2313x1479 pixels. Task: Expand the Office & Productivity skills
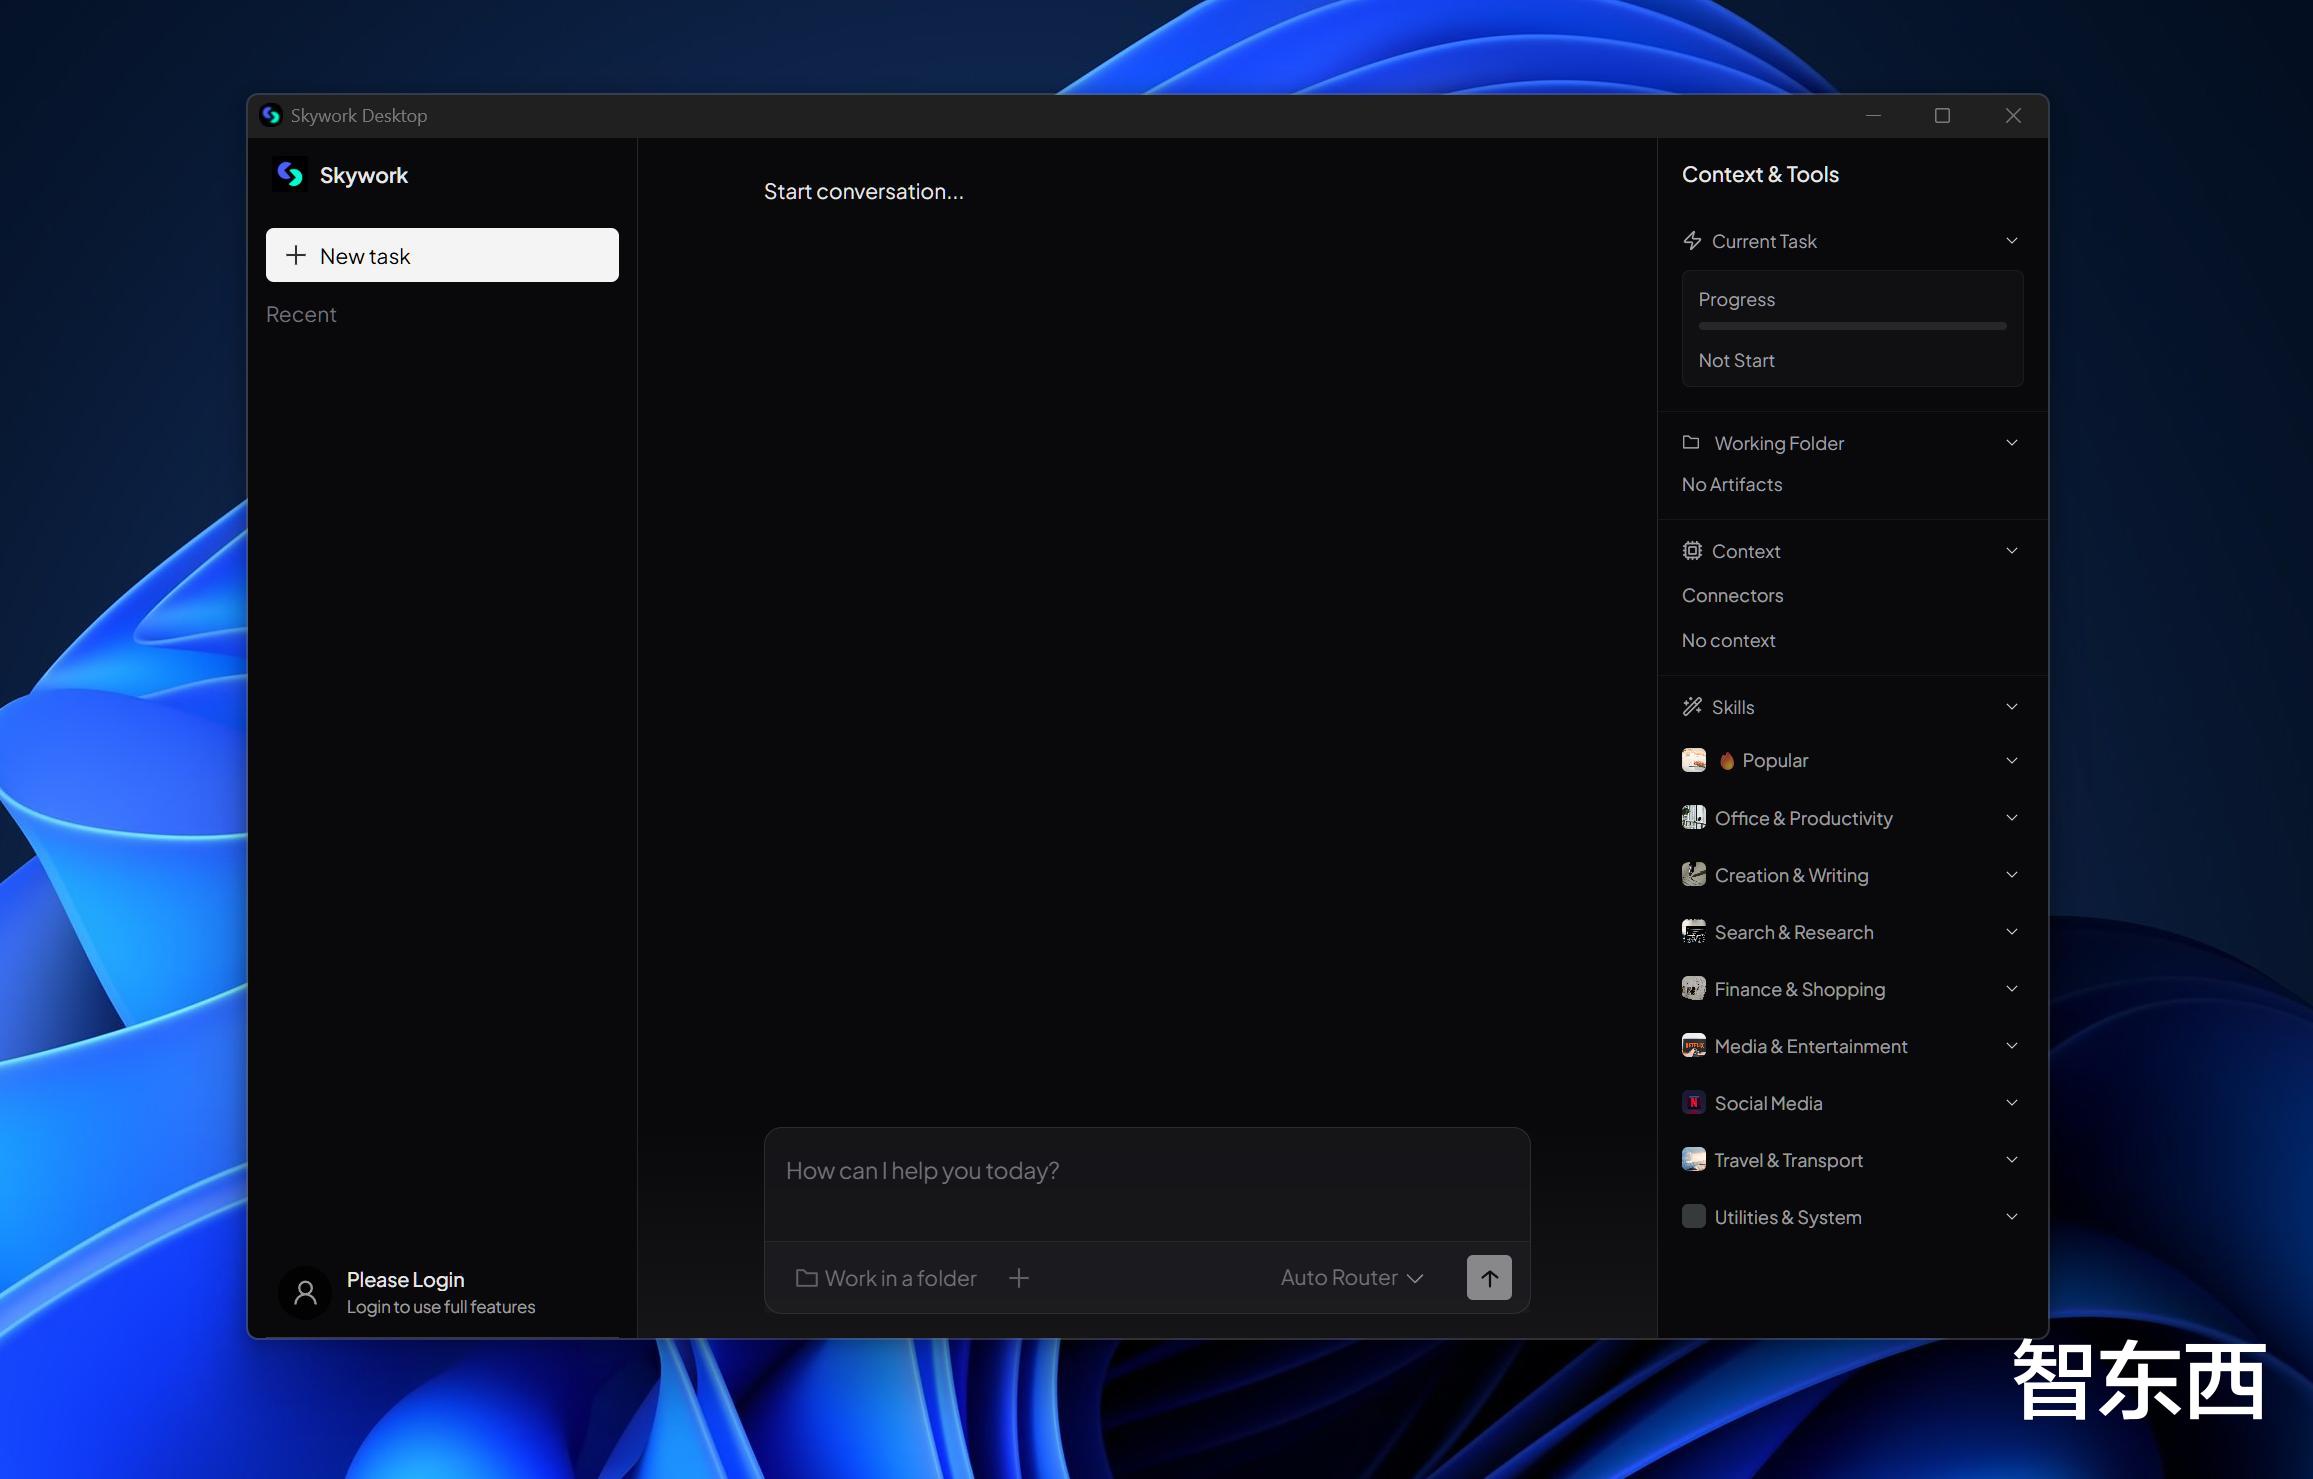[2011, 818]
